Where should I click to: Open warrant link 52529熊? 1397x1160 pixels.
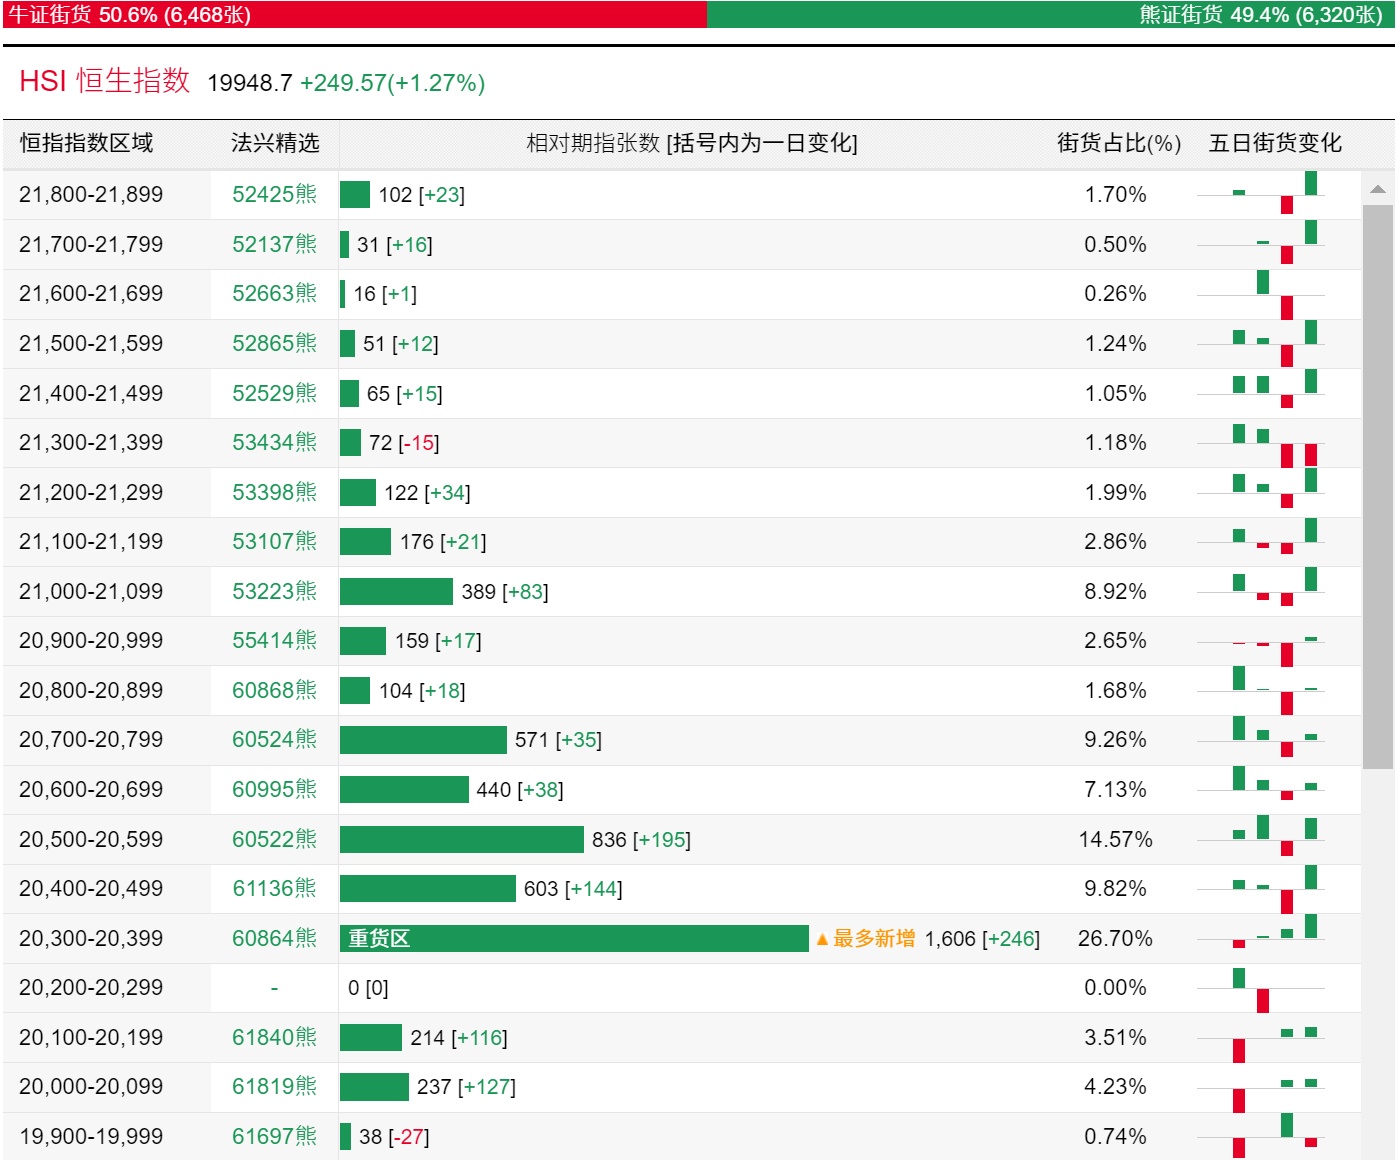tap(274, 393)
